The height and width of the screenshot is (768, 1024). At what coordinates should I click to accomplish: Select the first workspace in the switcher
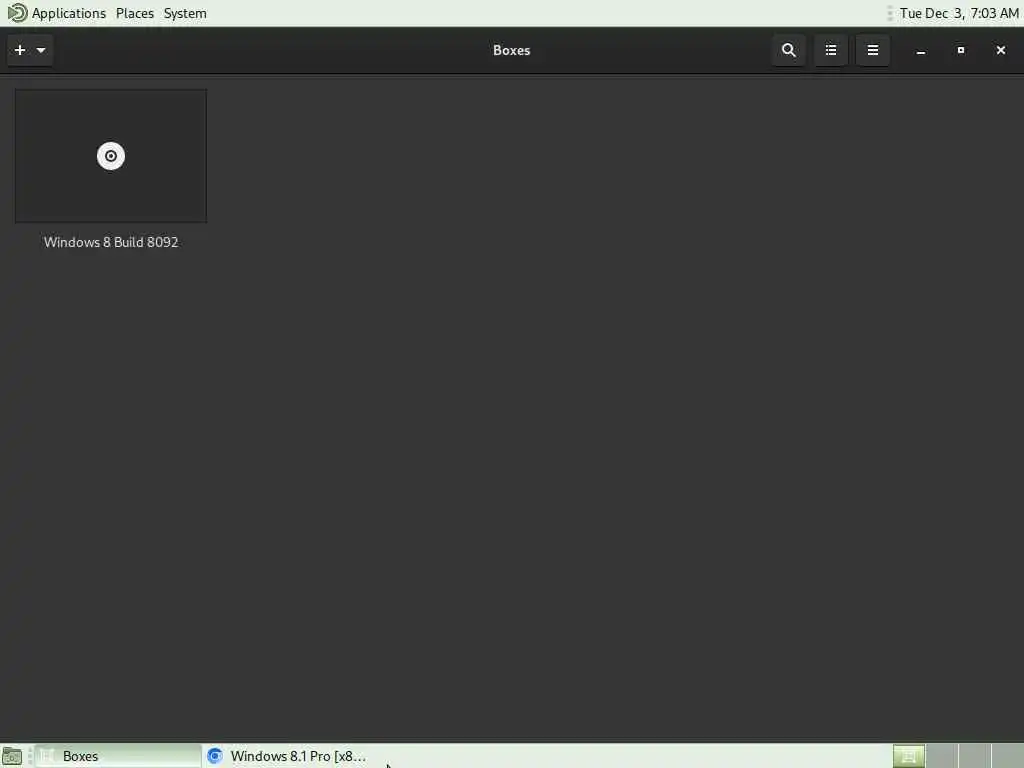909,756
